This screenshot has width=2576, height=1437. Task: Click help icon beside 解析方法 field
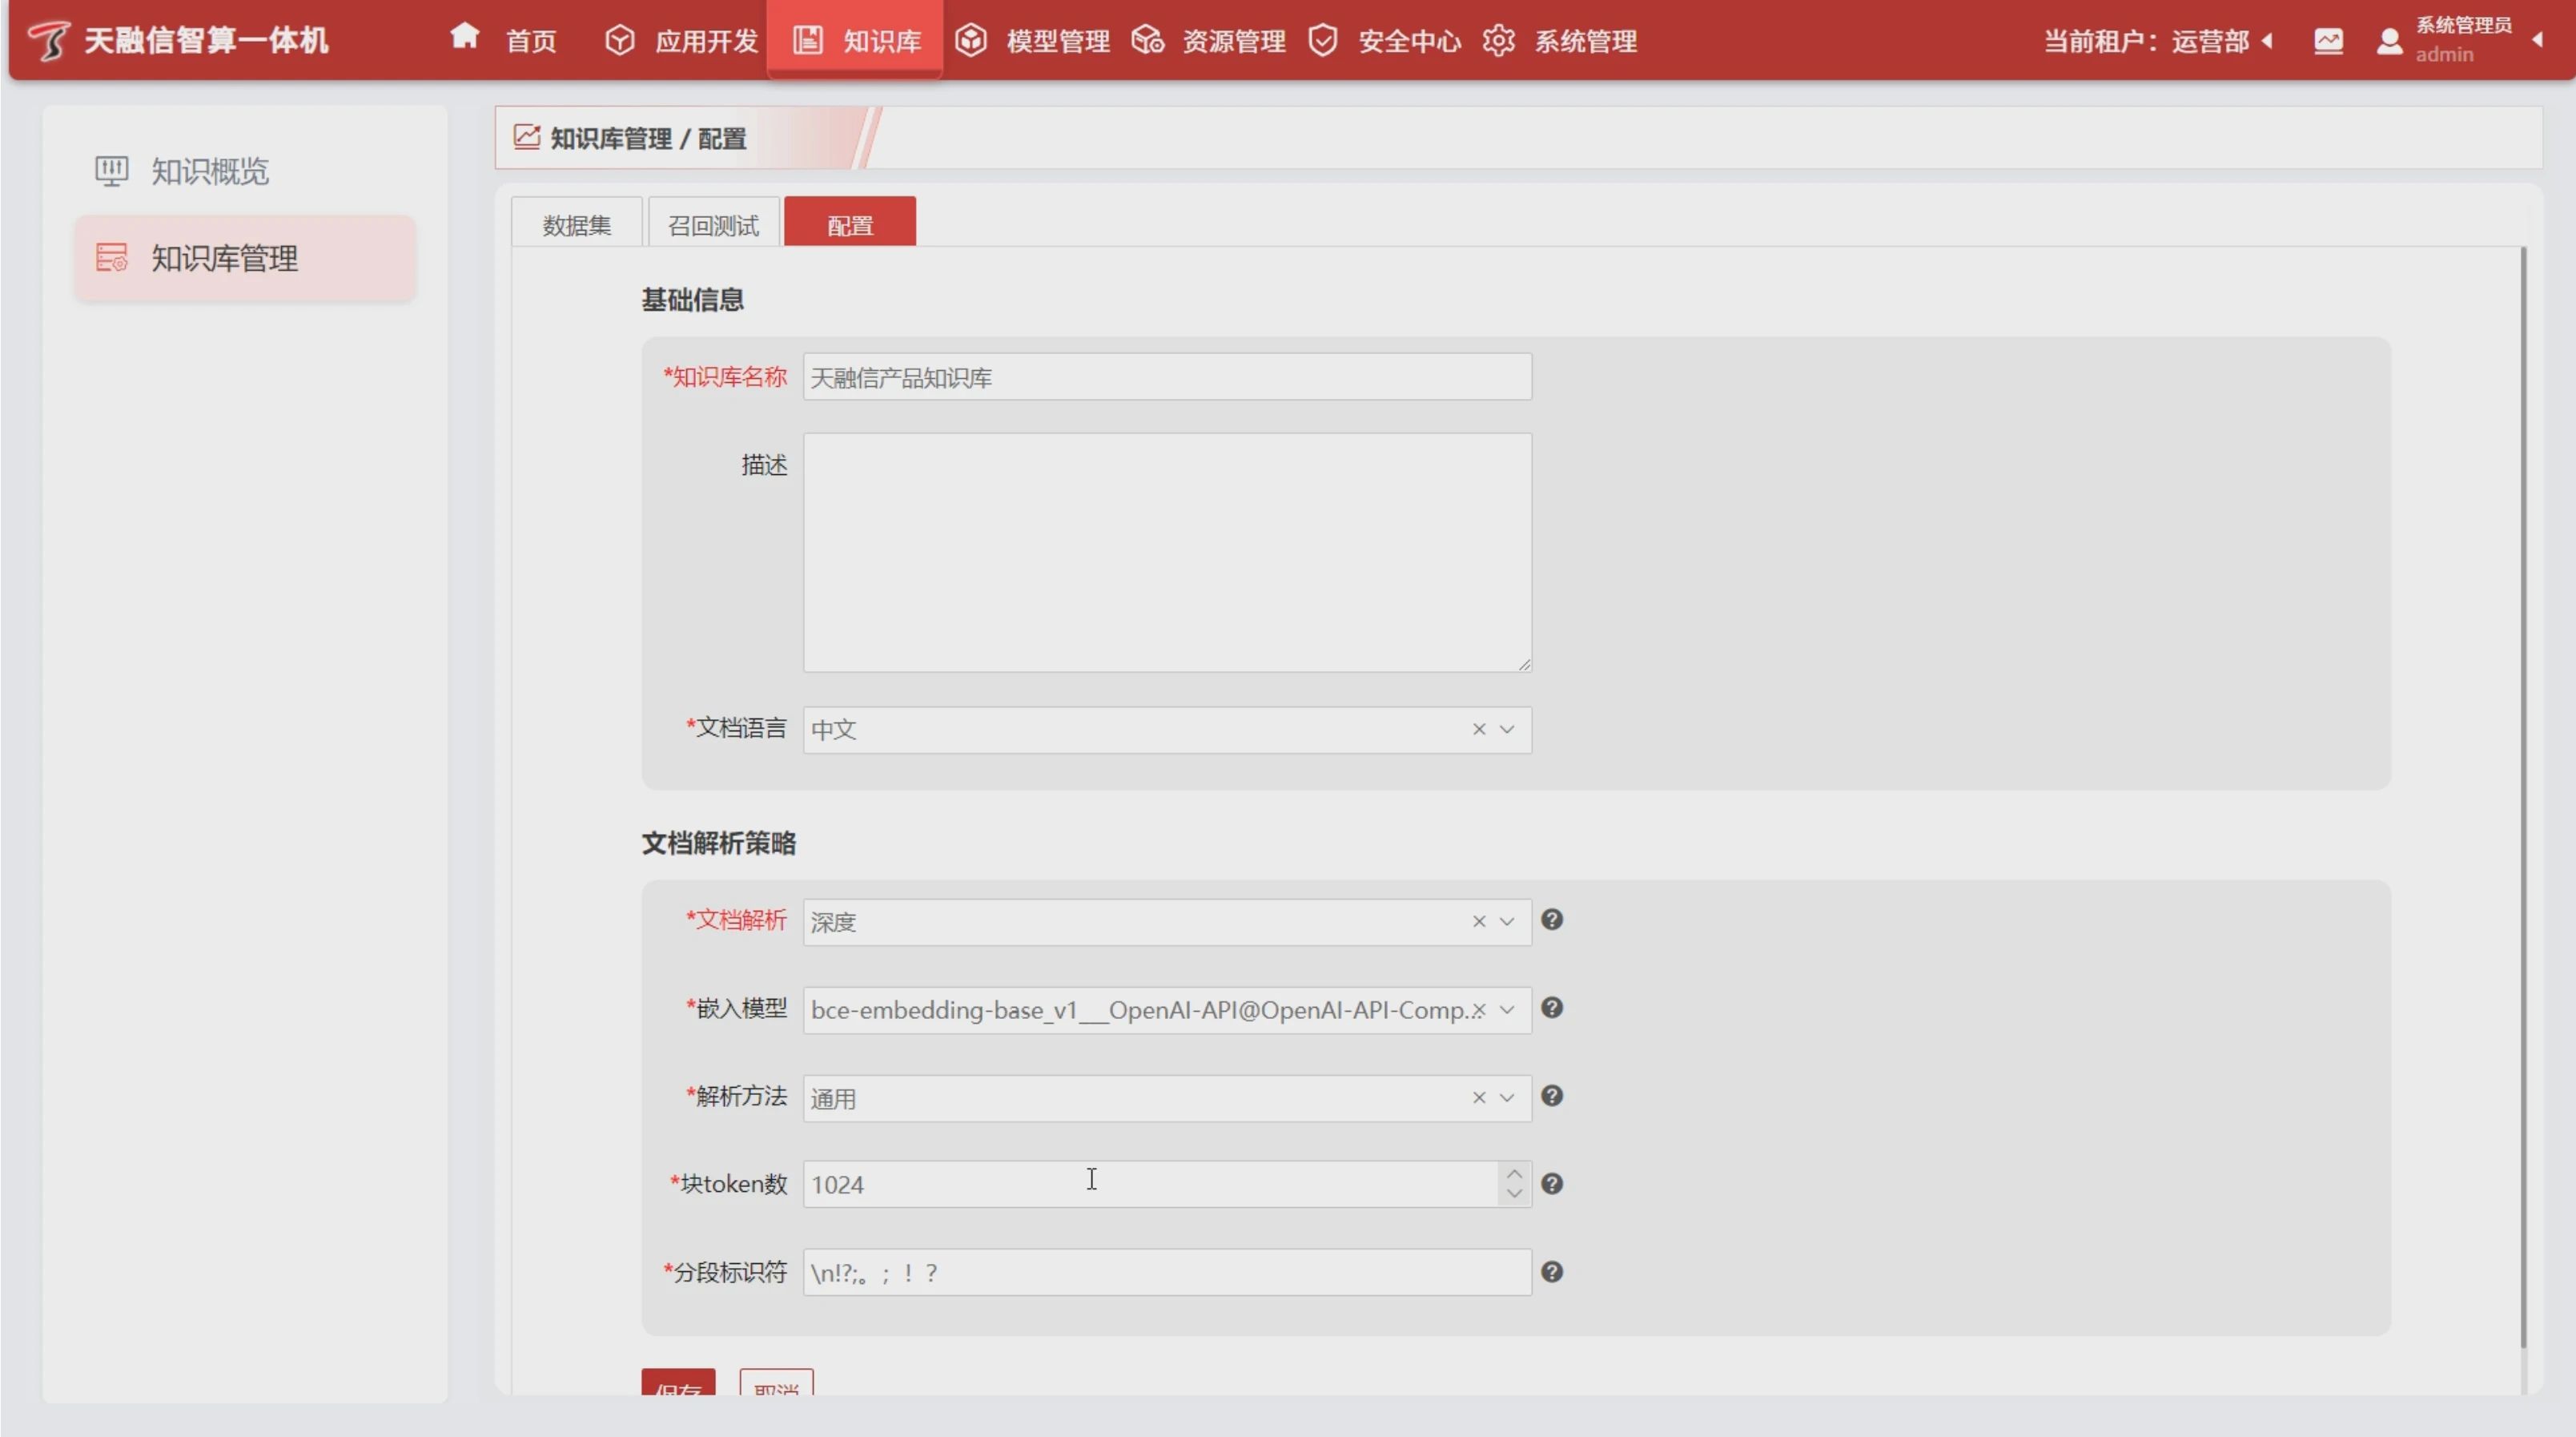[x=1551, y=1095]
